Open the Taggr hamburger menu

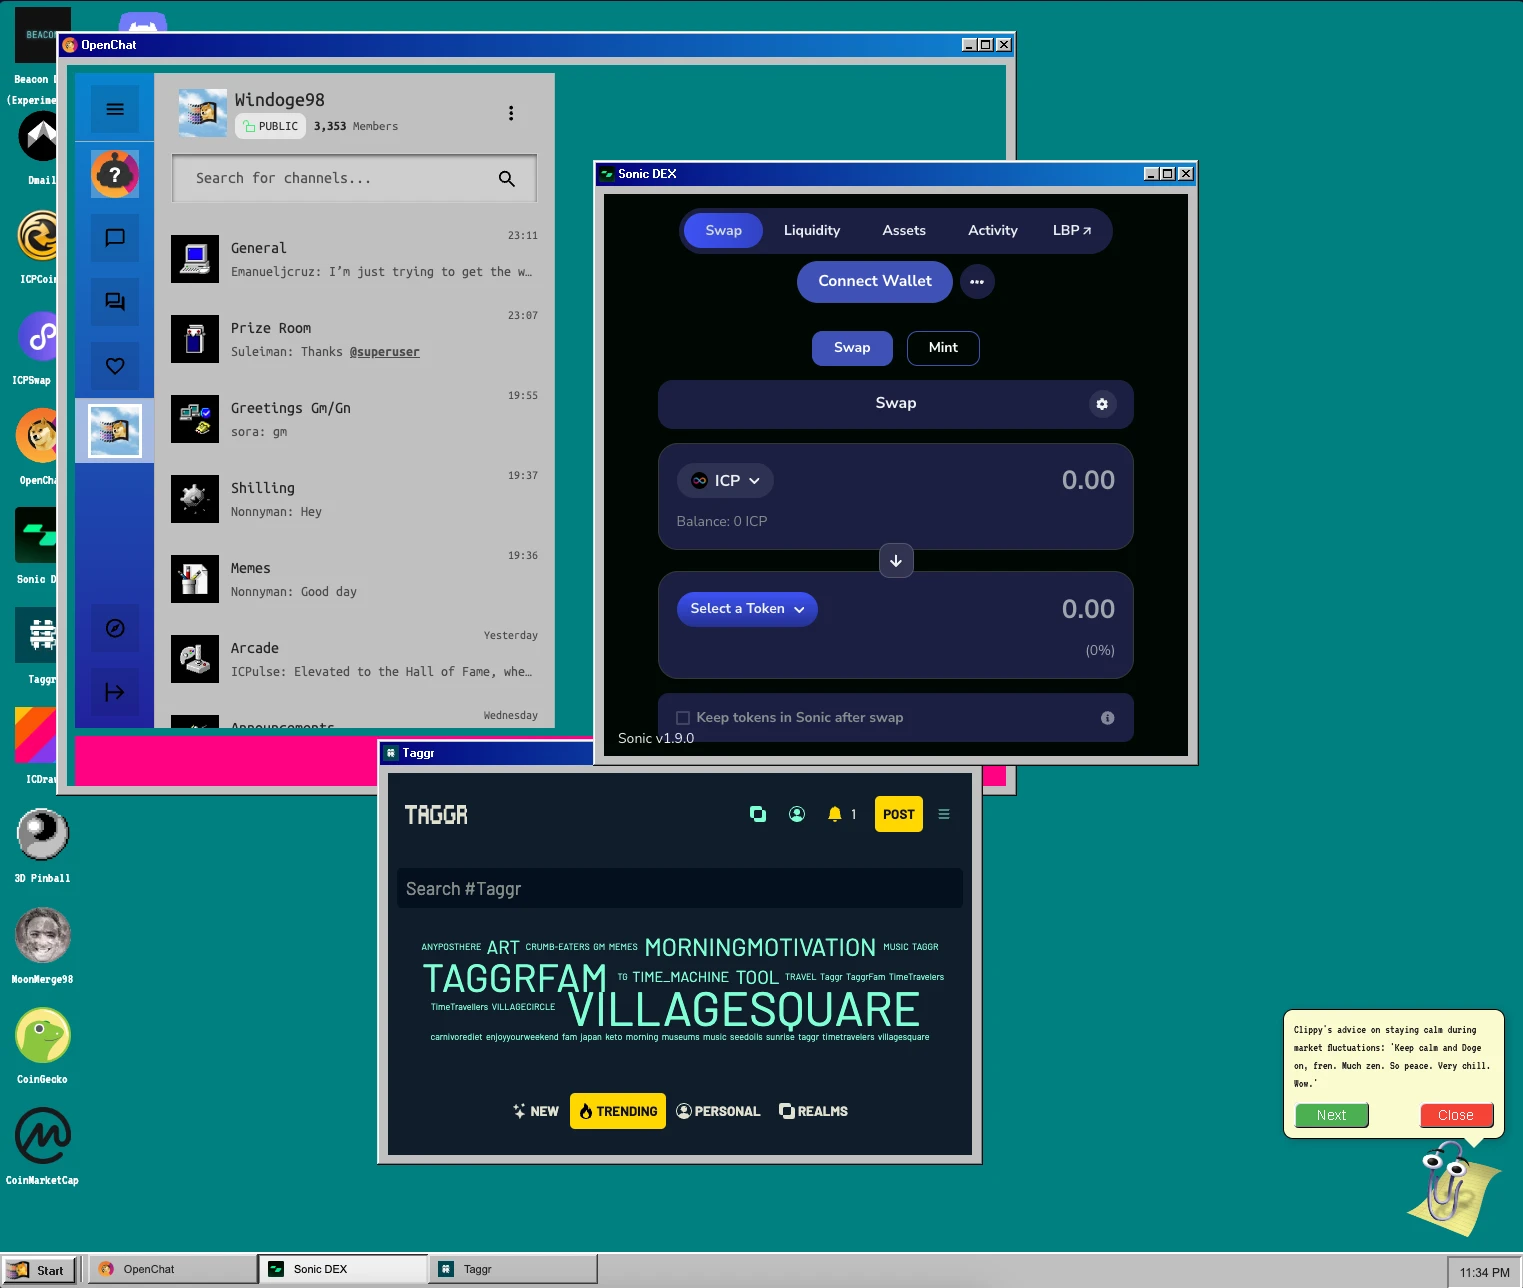pyautogui.click(x=944, y=814)
